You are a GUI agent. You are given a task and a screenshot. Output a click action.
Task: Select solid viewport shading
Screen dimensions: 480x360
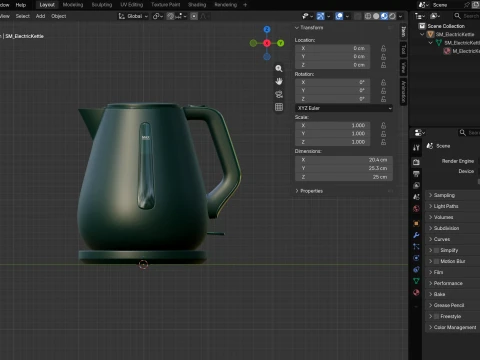[x=376, y=16]
